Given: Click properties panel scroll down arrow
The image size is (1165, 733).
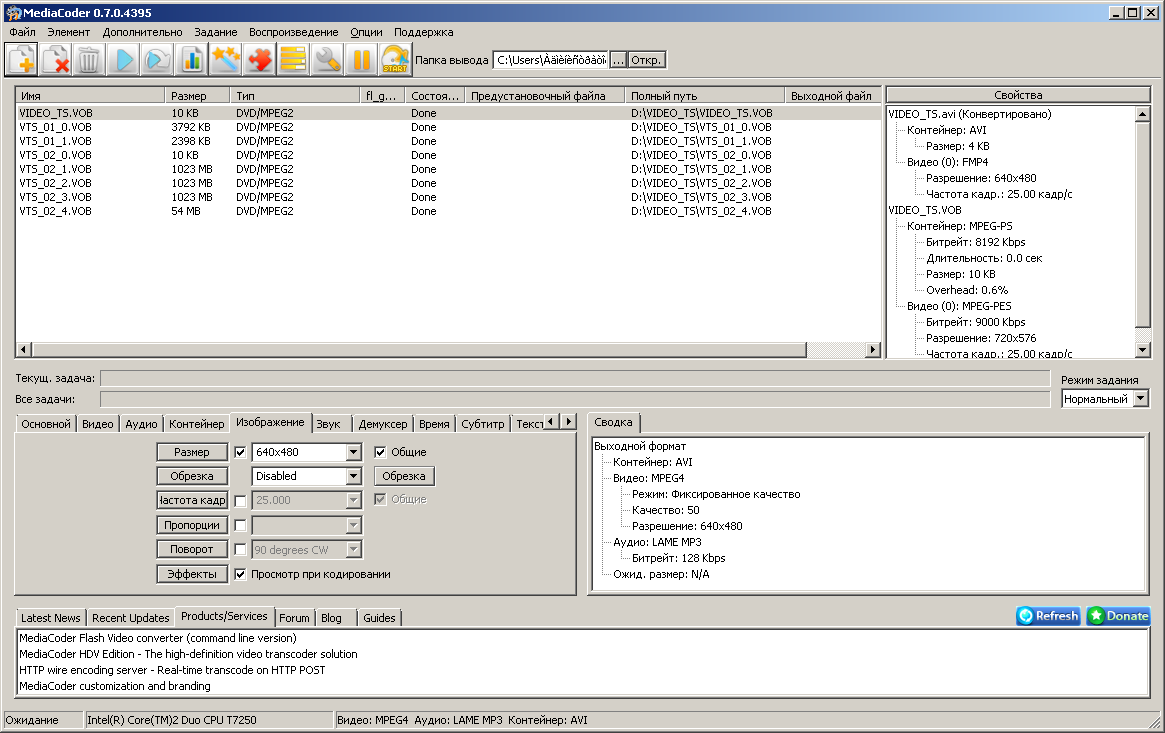Looking at the screenshot, I should (1143, 350).
